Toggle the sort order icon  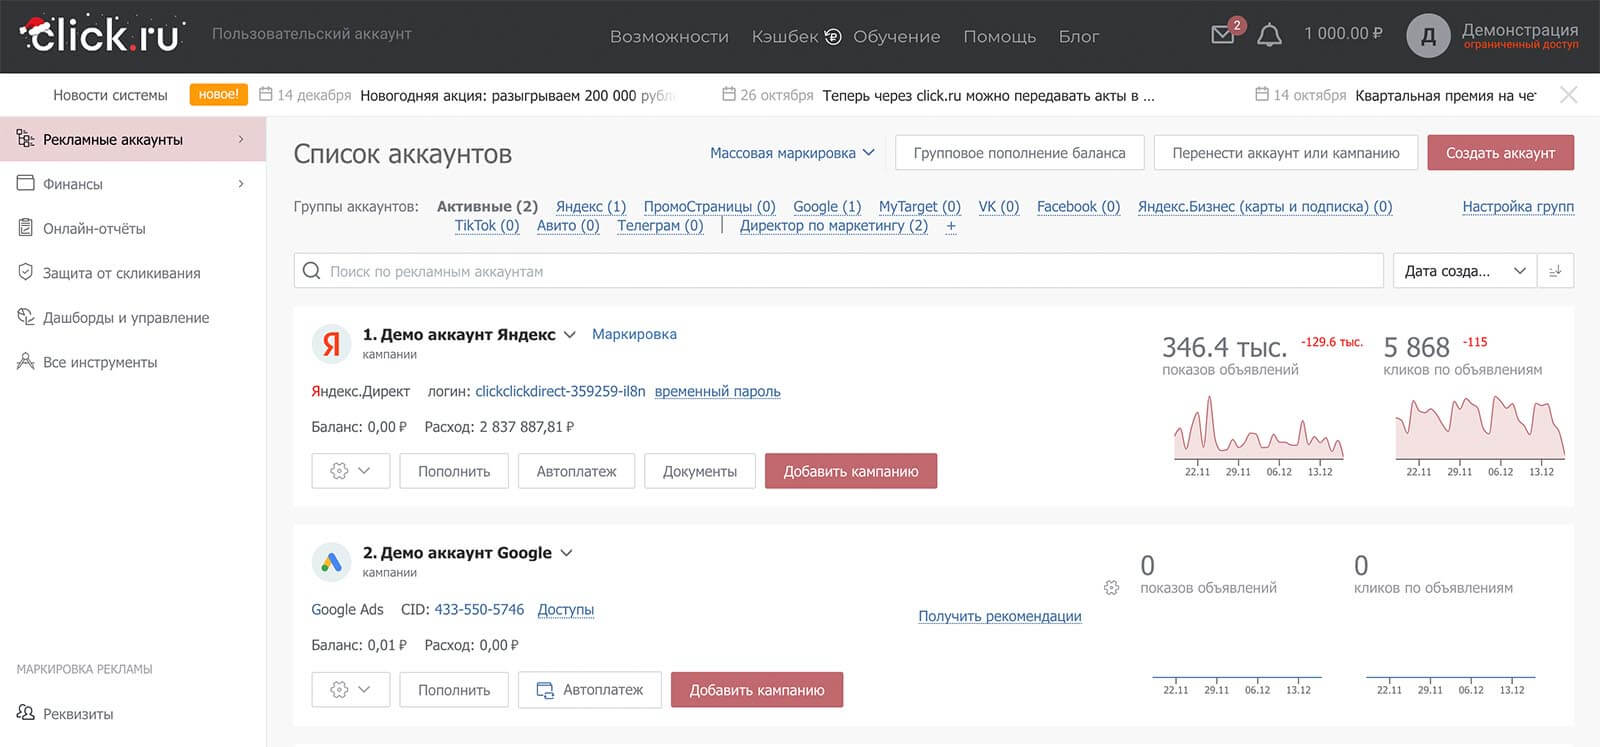[x=1555, y=271]
